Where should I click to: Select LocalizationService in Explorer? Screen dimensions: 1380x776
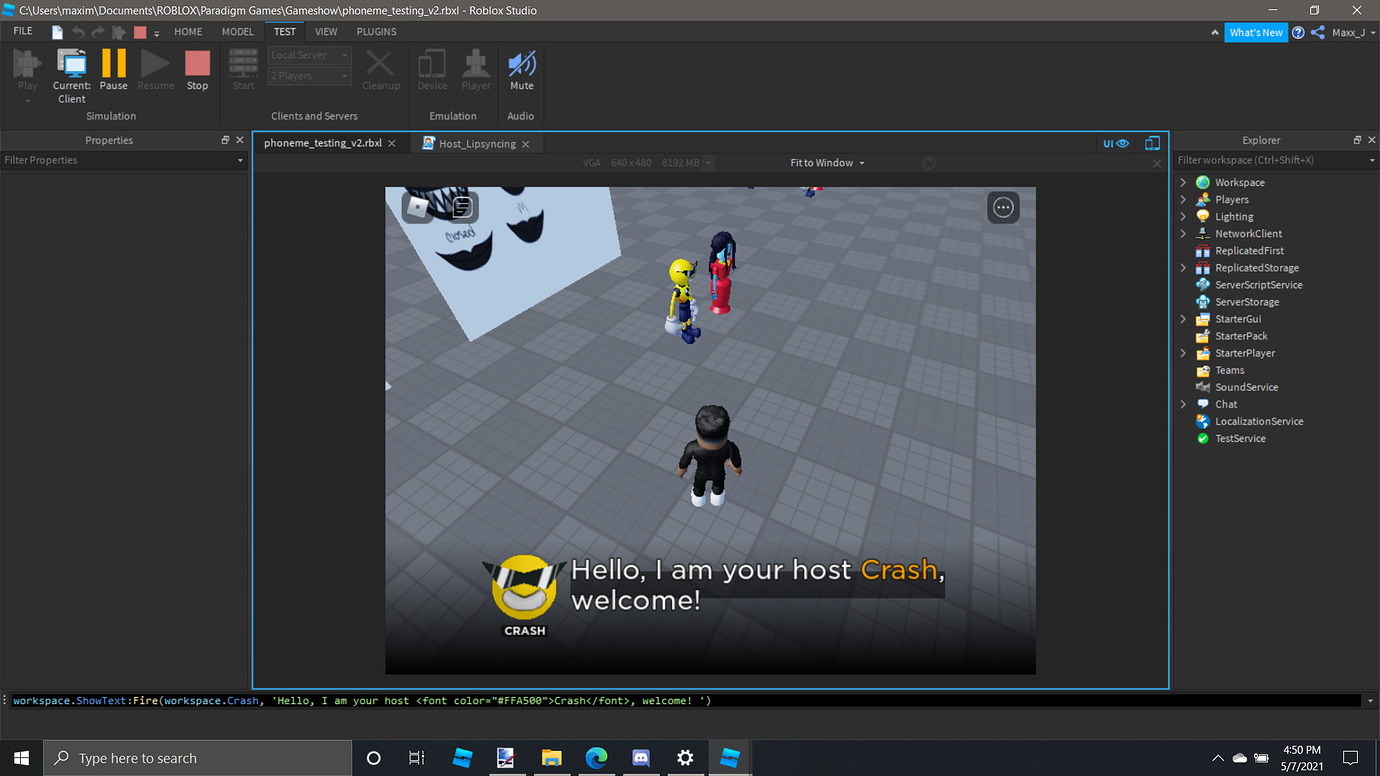pos(1259,421)
